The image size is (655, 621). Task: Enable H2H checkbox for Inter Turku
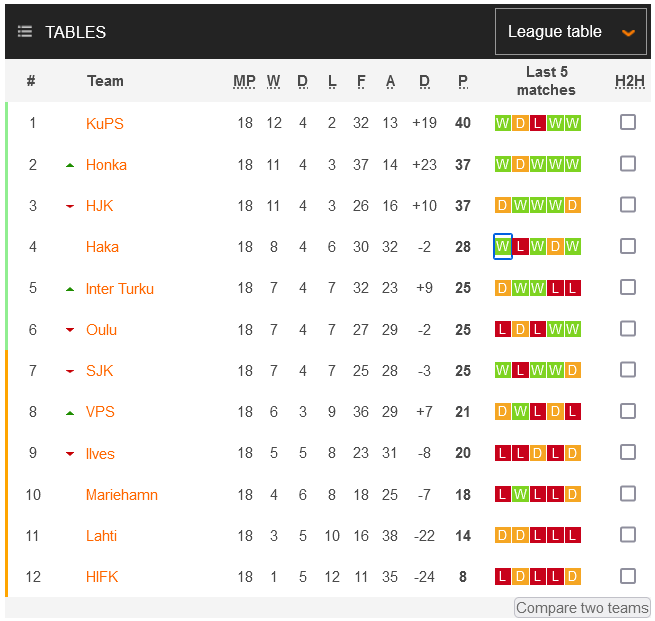click(x=628, y=287)
